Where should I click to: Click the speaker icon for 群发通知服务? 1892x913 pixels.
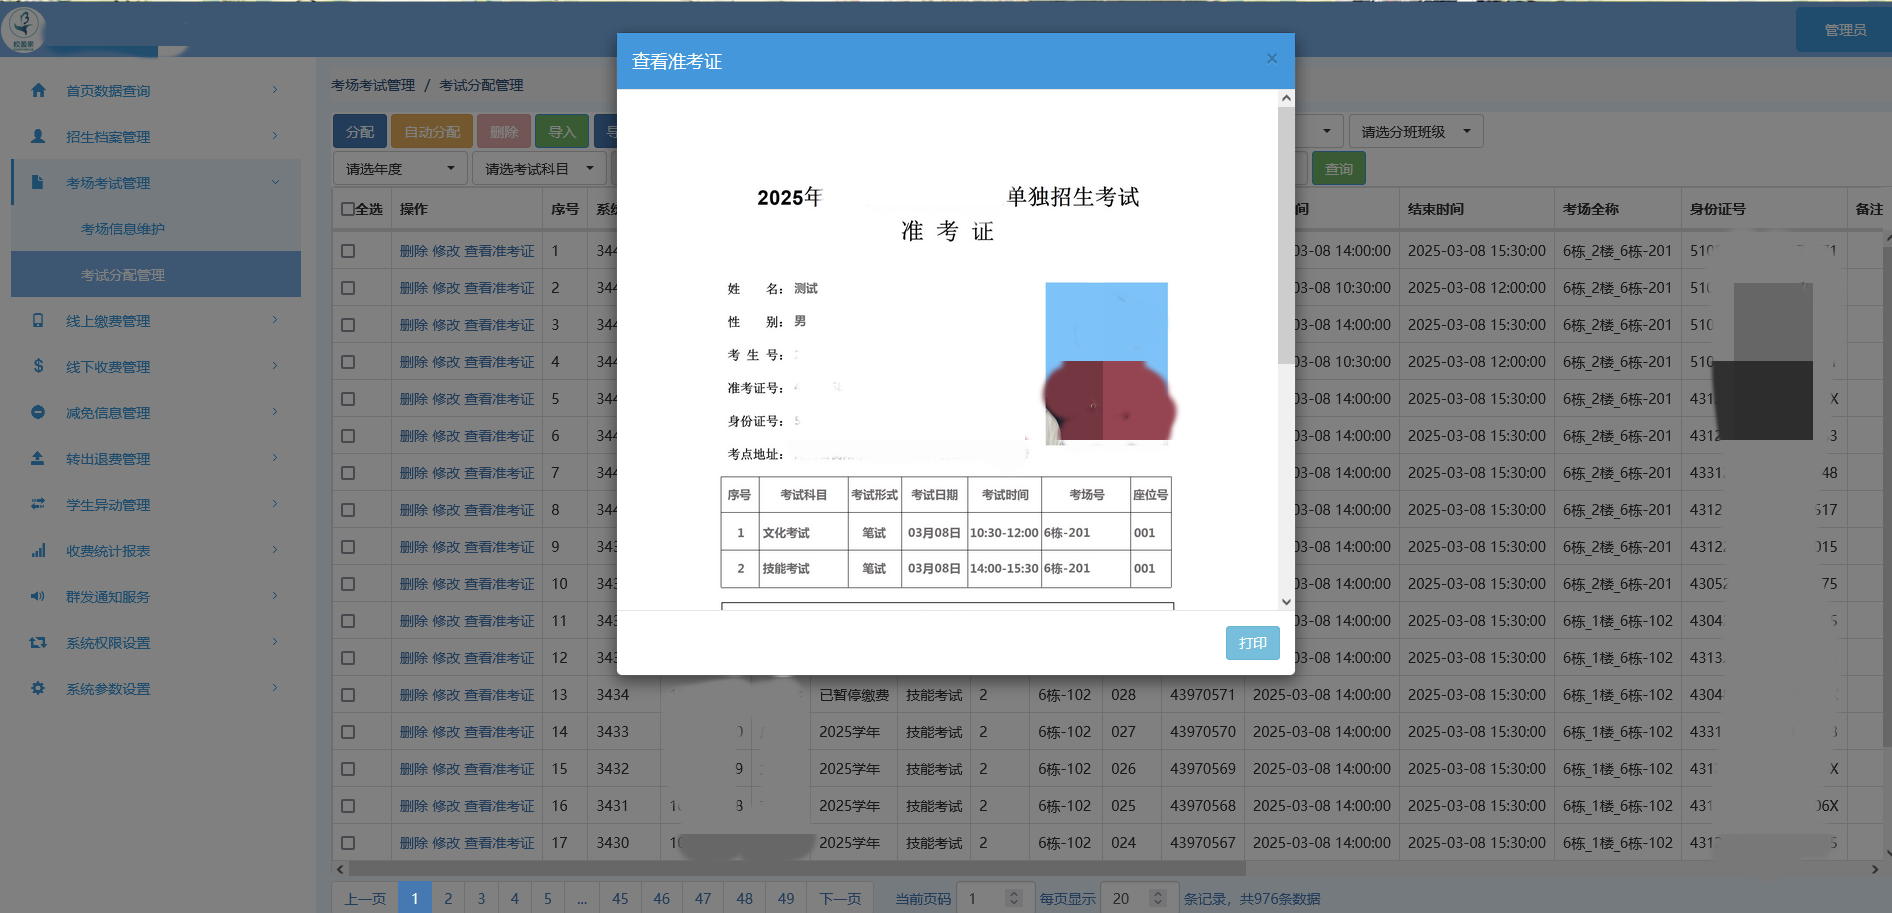point(38,596)
